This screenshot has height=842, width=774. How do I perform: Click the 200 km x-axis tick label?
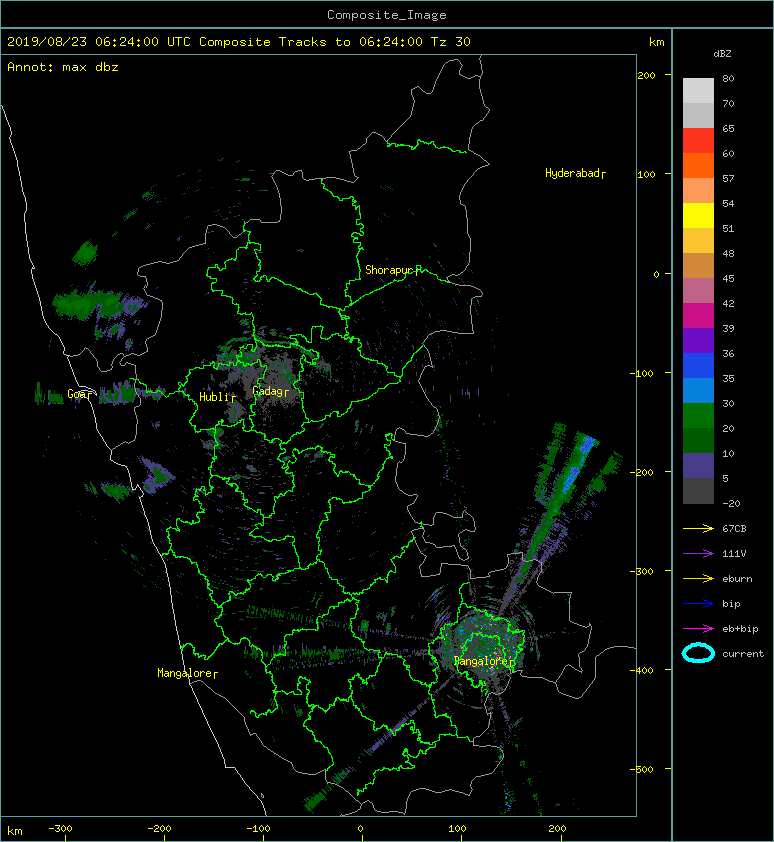[557, 829]
